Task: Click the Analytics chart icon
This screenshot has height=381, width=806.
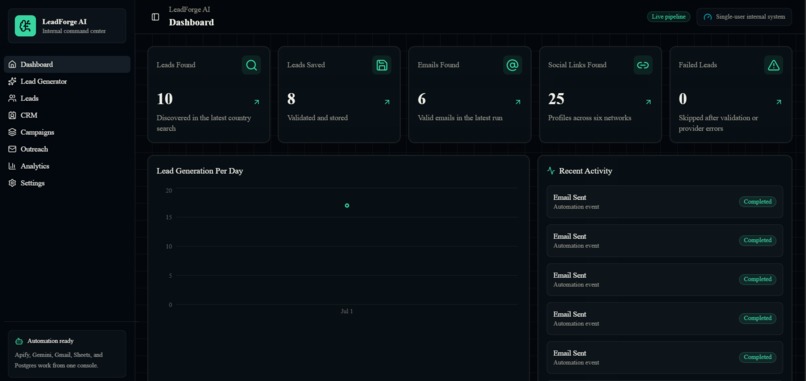Action: 12,166
